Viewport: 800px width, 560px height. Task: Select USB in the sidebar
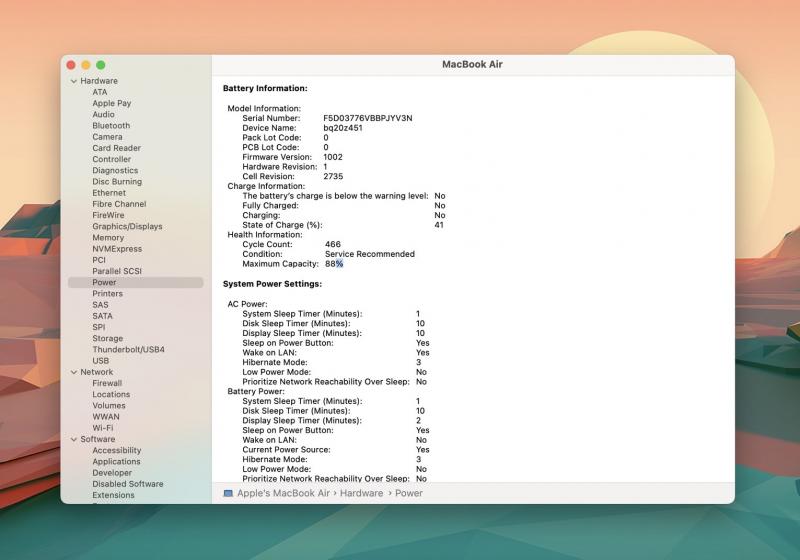101,362
